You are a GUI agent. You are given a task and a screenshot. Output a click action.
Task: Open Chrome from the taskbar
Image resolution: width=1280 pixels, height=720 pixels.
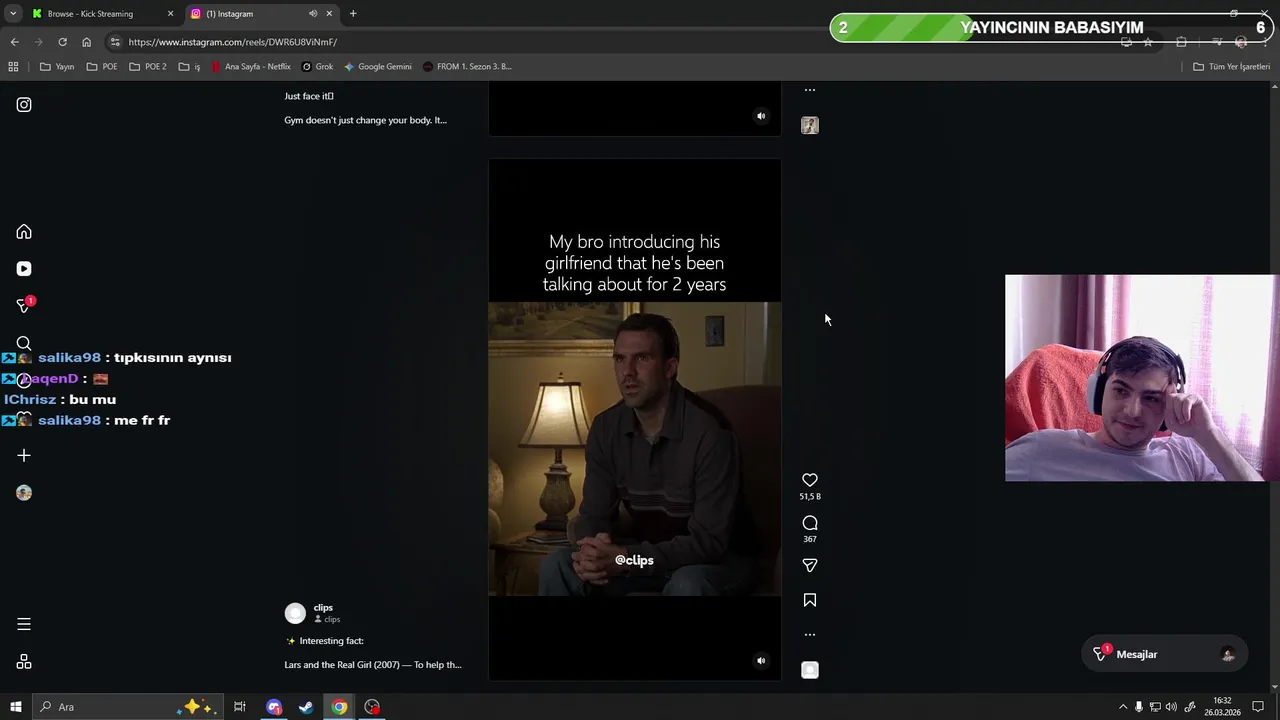[x=340, y=707]
